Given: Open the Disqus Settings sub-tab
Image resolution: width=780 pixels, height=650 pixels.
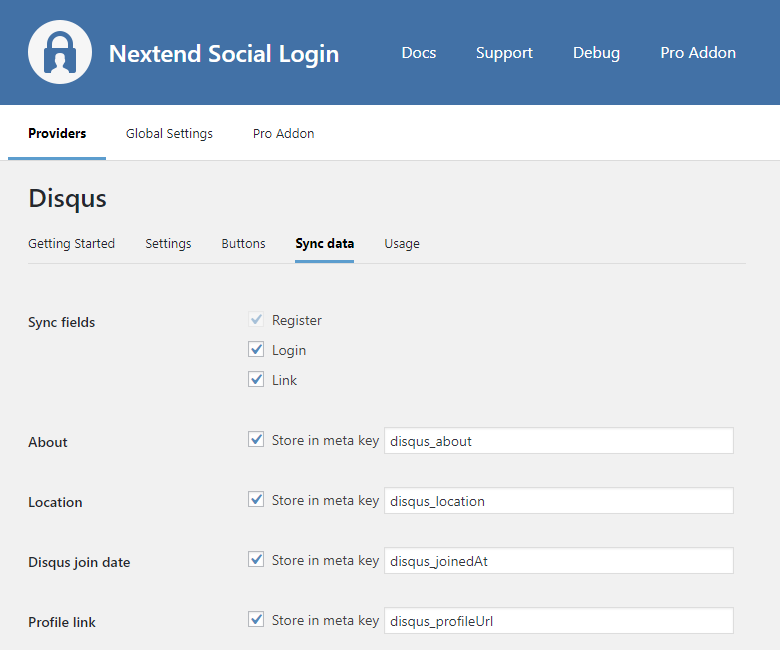Looking at the screenshot, I should [x=168, y=243].
